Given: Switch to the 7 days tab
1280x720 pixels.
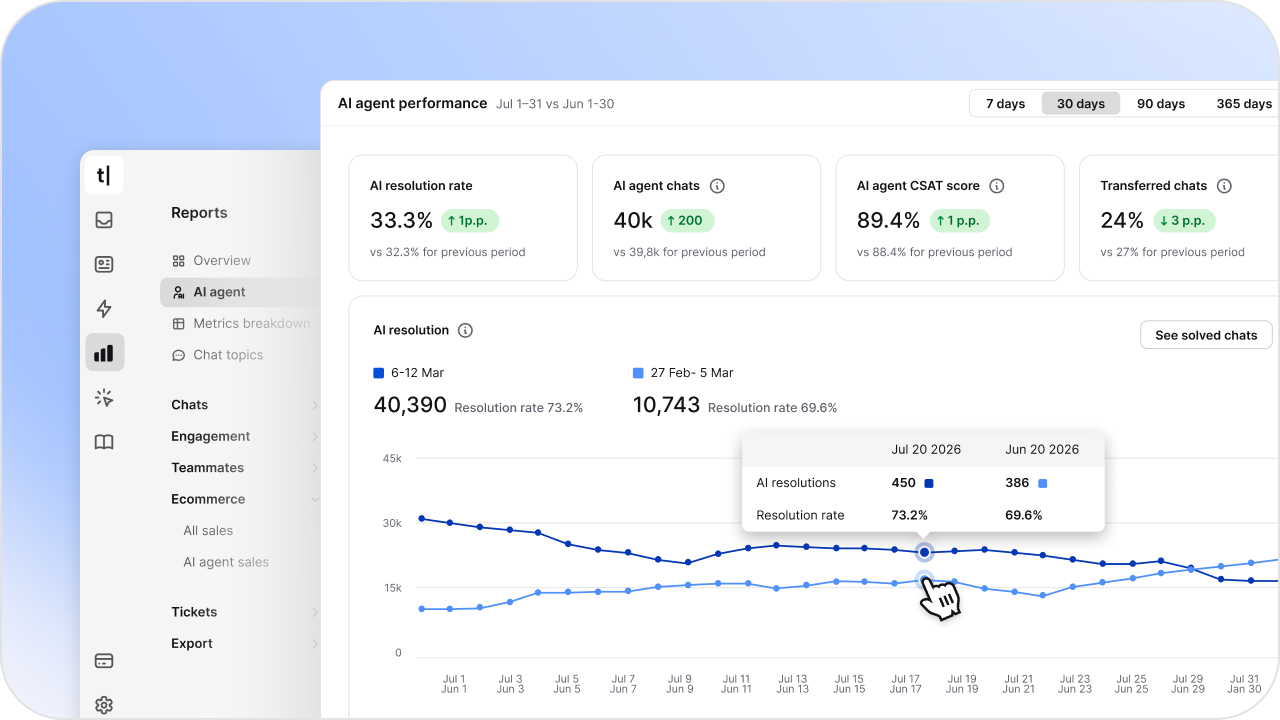Looking at the screenshot, I should 1005,103.
